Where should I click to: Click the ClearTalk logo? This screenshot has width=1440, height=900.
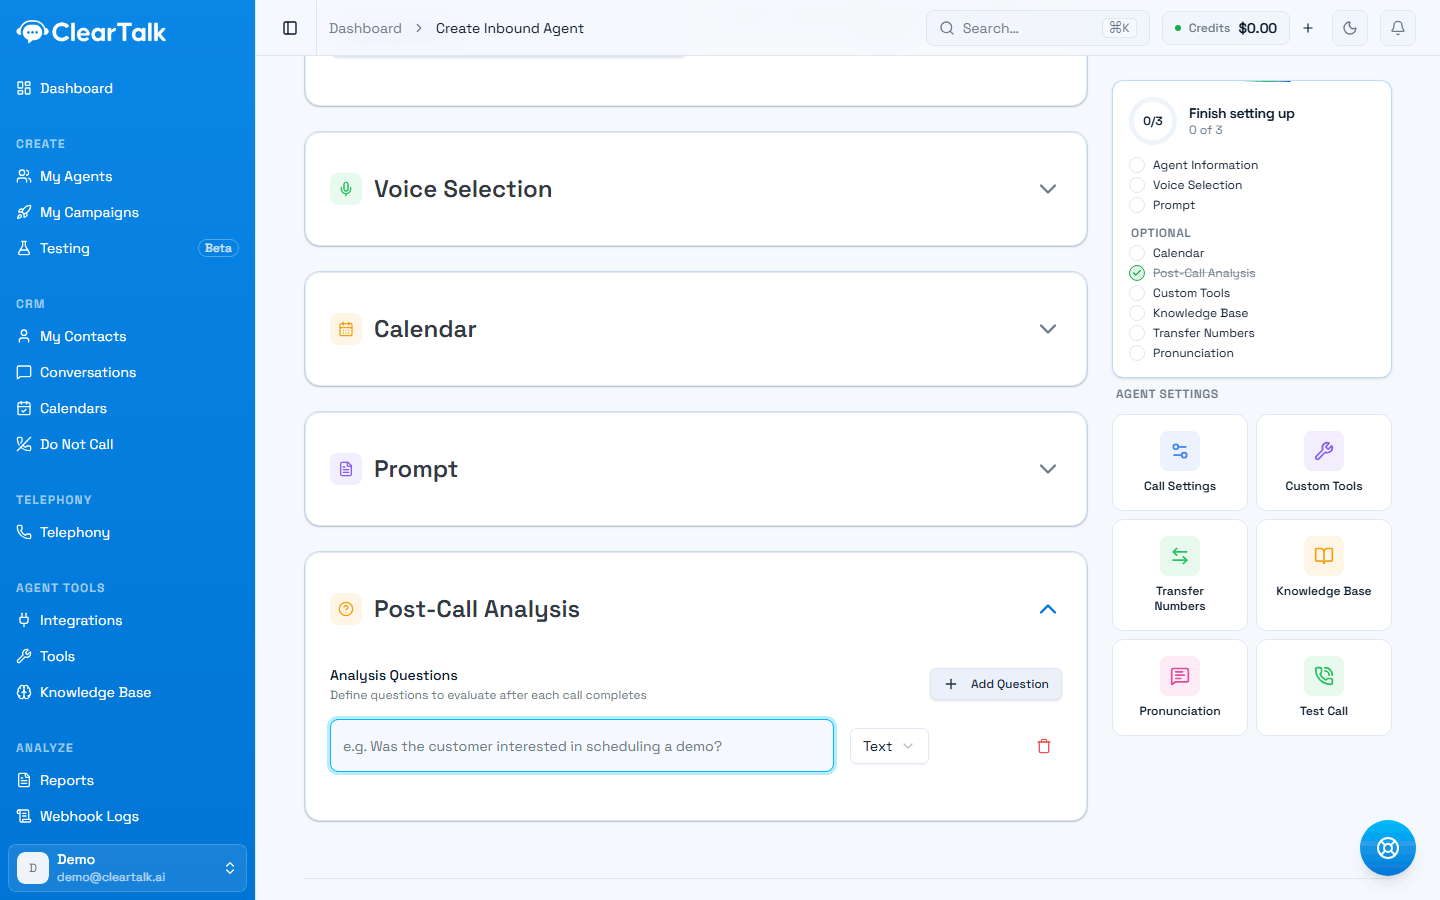(x=92, y=32)
